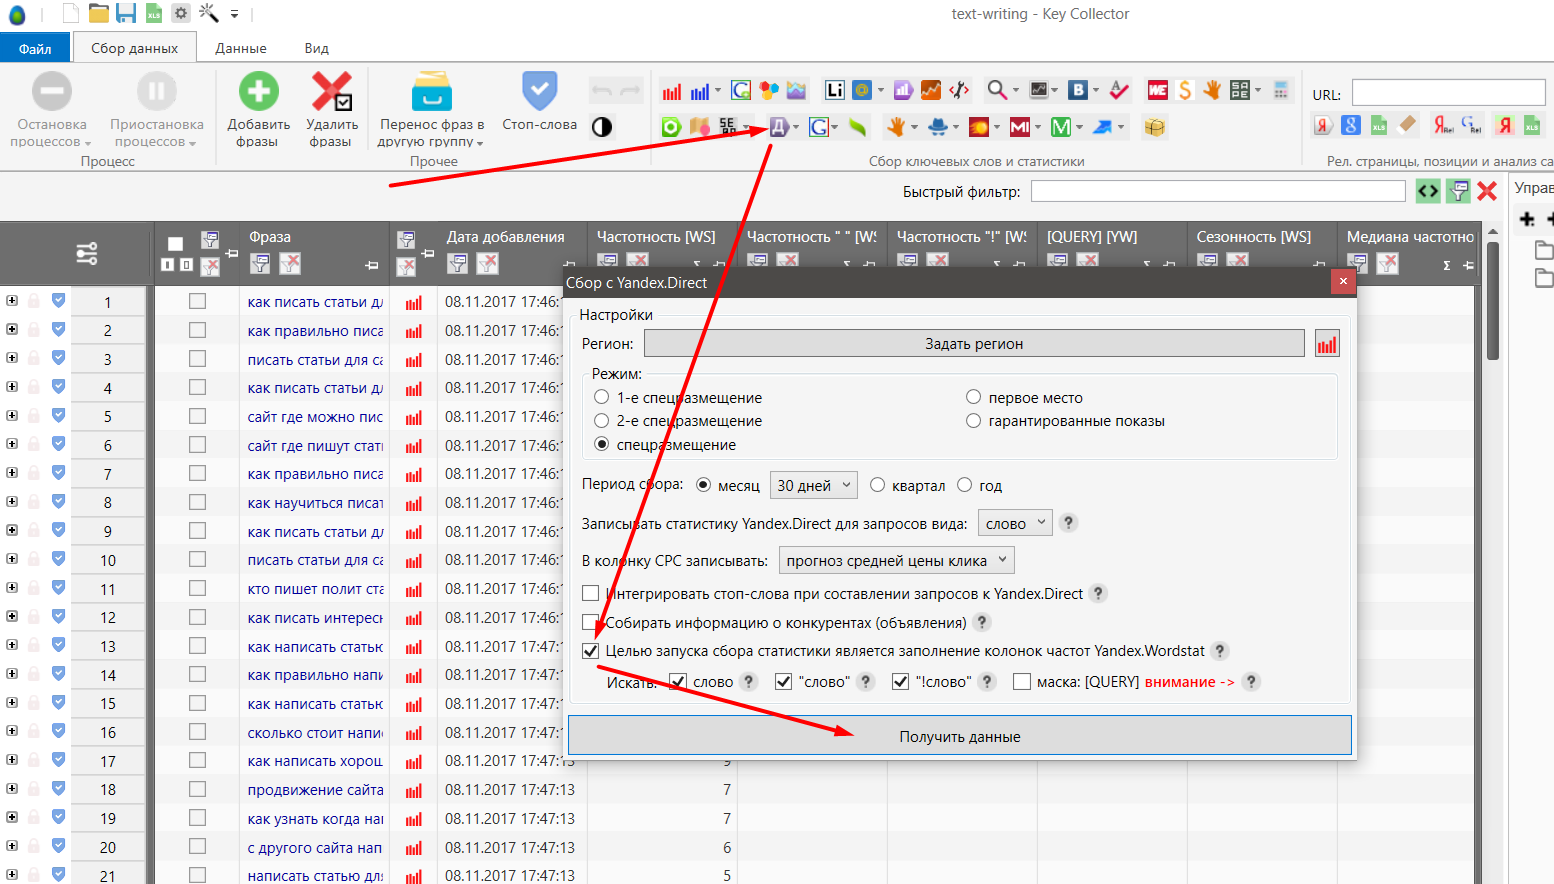
Task: Open the Файл menu tab
Action: tap(35, 48)
